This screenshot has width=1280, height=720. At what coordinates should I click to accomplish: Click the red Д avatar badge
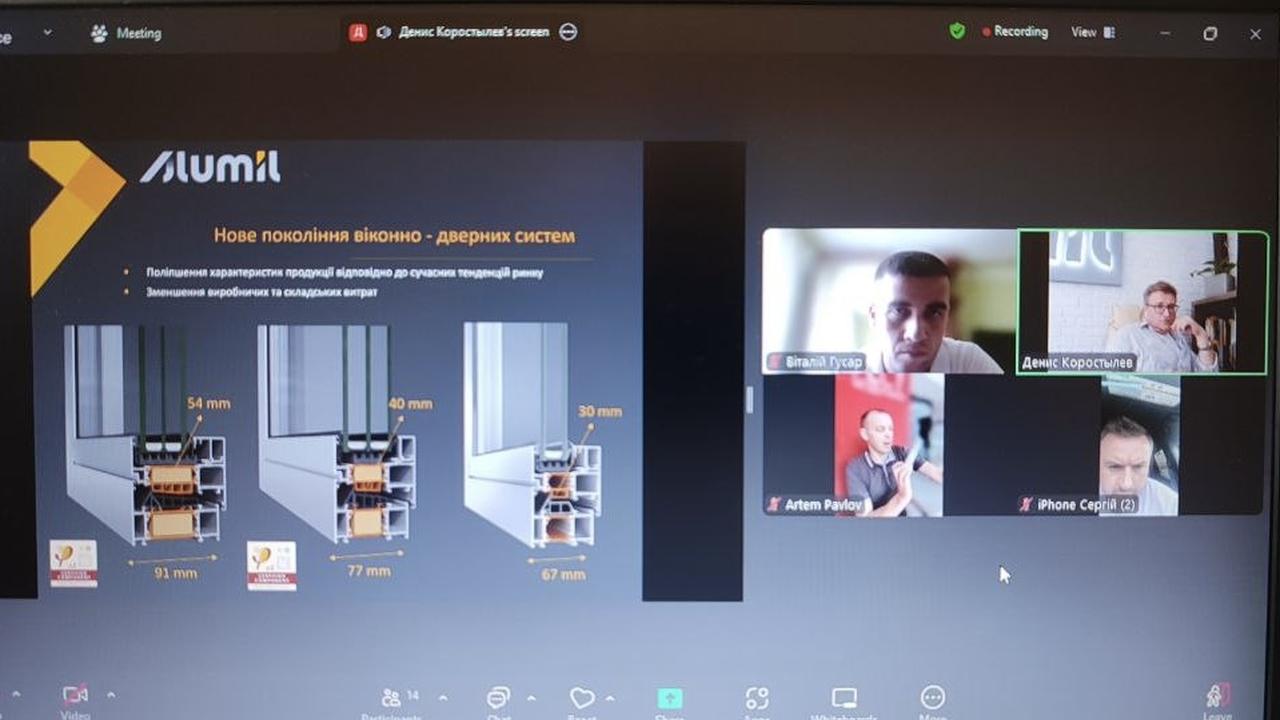357,32
